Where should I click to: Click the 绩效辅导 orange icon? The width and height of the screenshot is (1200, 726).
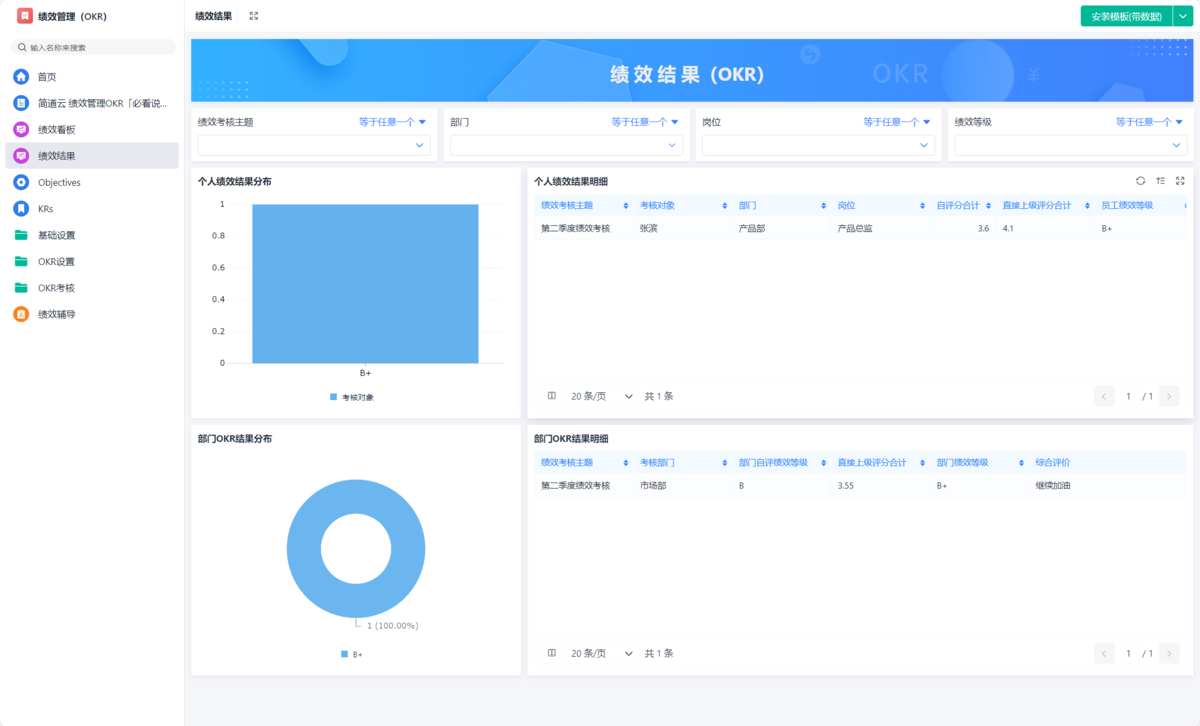pyautogui.click(x=21, y=314)
